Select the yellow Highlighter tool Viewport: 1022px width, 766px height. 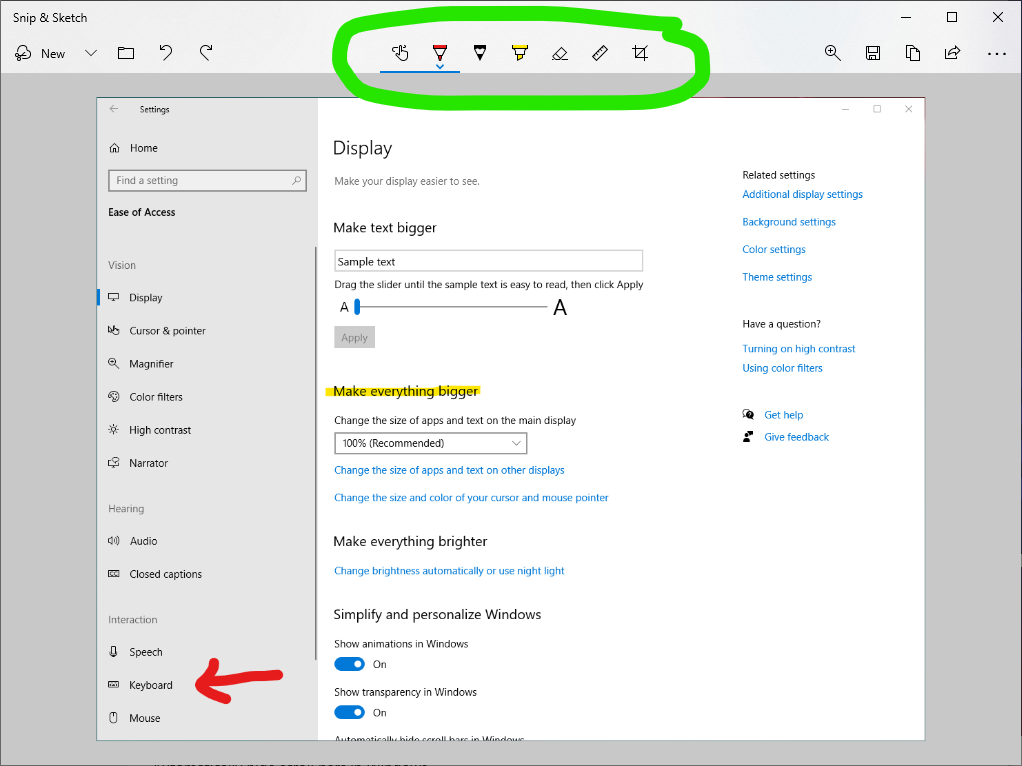(x=520, y=53)
